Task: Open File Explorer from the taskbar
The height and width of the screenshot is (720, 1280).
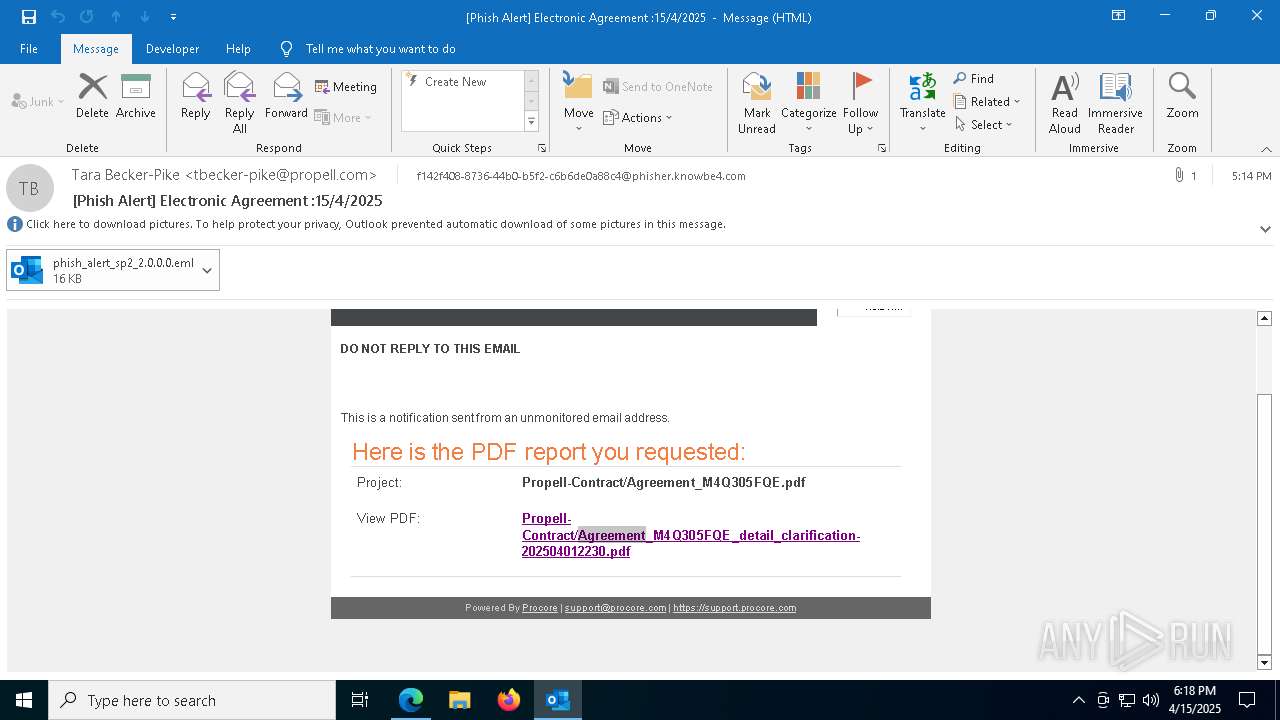Action: point(460,700)
